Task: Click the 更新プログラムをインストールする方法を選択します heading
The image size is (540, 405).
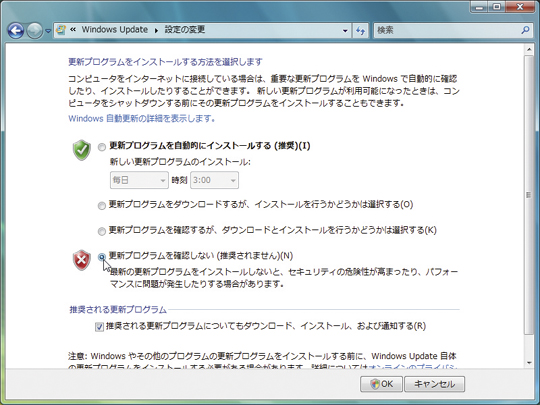Action: tap(165, 62)
